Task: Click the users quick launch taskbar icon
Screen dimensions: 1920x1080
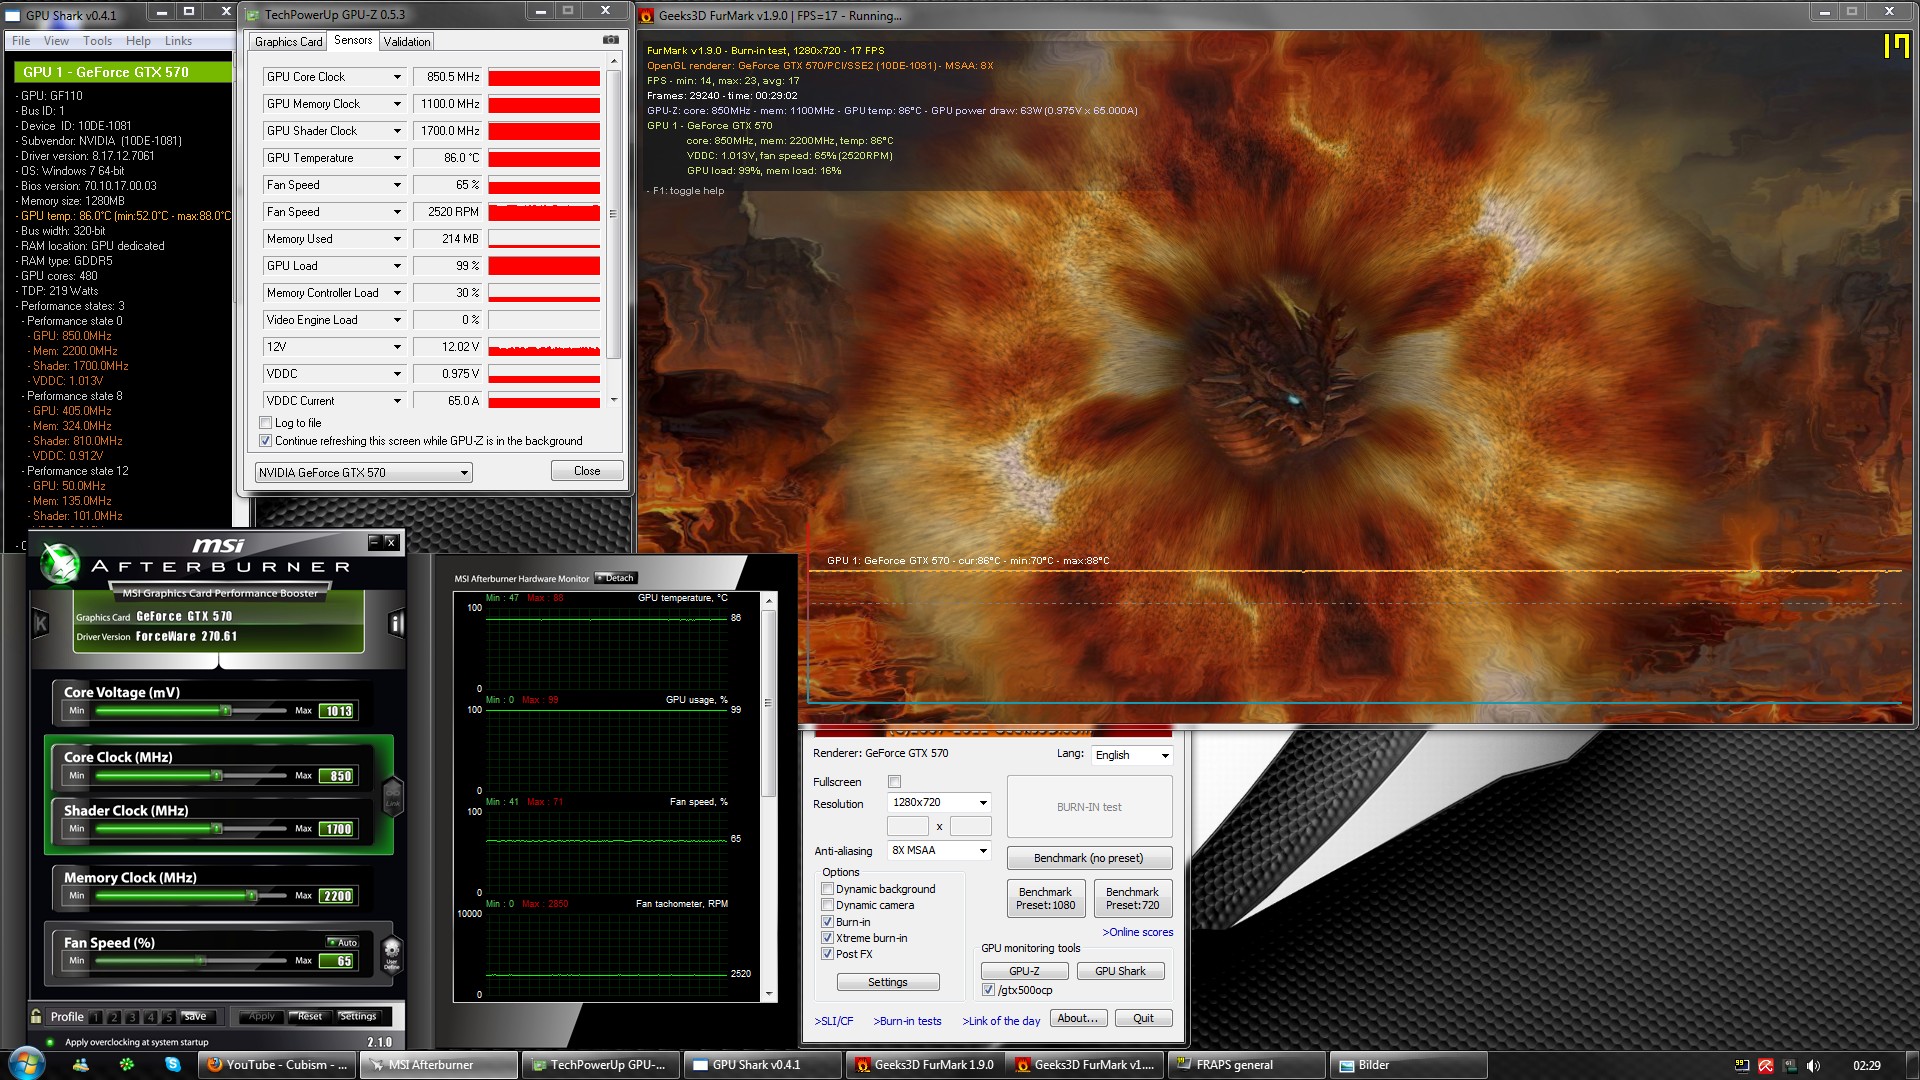Action: coord(81,1065)
